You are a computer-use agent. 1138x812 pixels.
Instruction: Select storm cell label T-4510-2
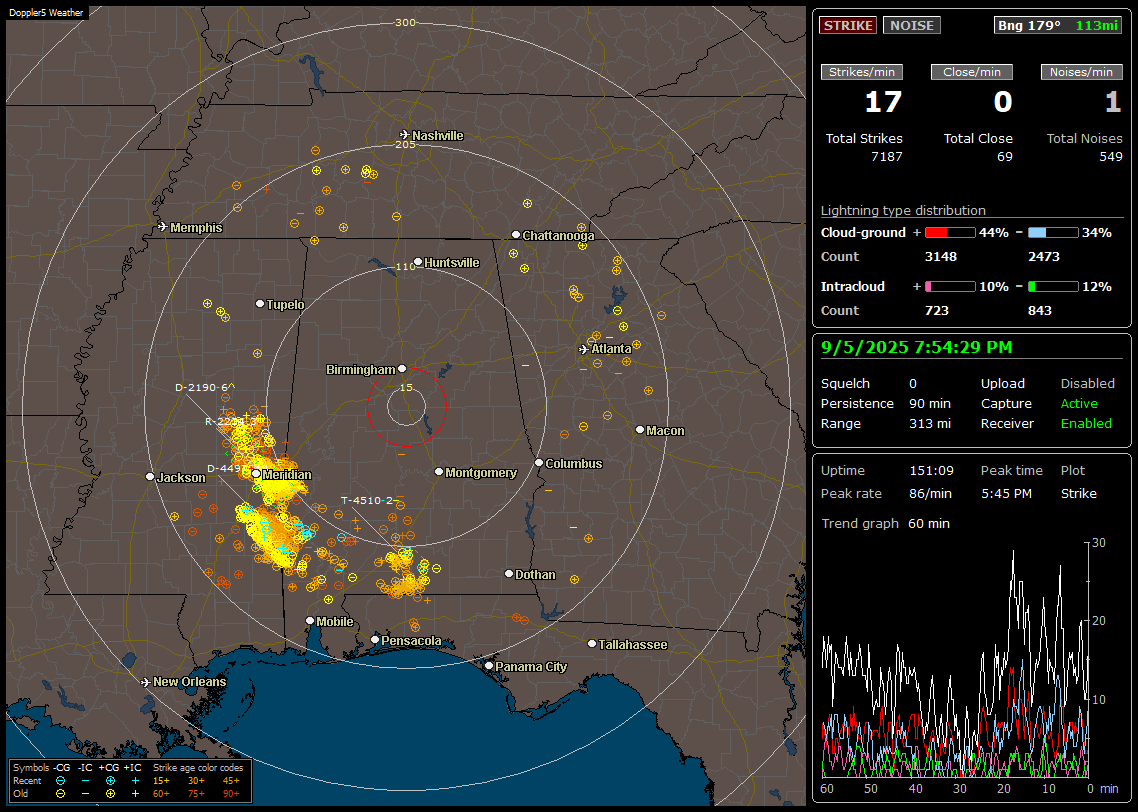[x=367, y=500]
